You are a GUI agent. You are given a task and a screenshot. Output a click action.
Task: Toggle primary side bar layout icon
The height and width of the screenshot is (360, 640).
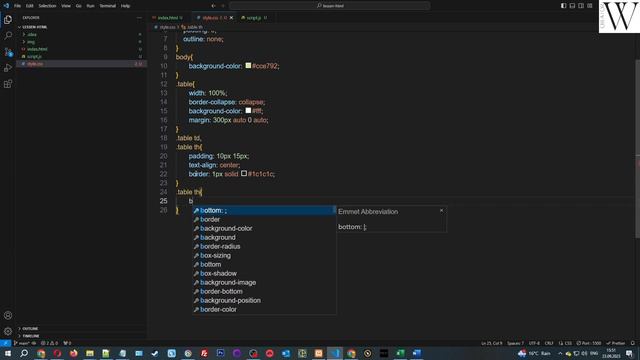click(x=563, y=6)
